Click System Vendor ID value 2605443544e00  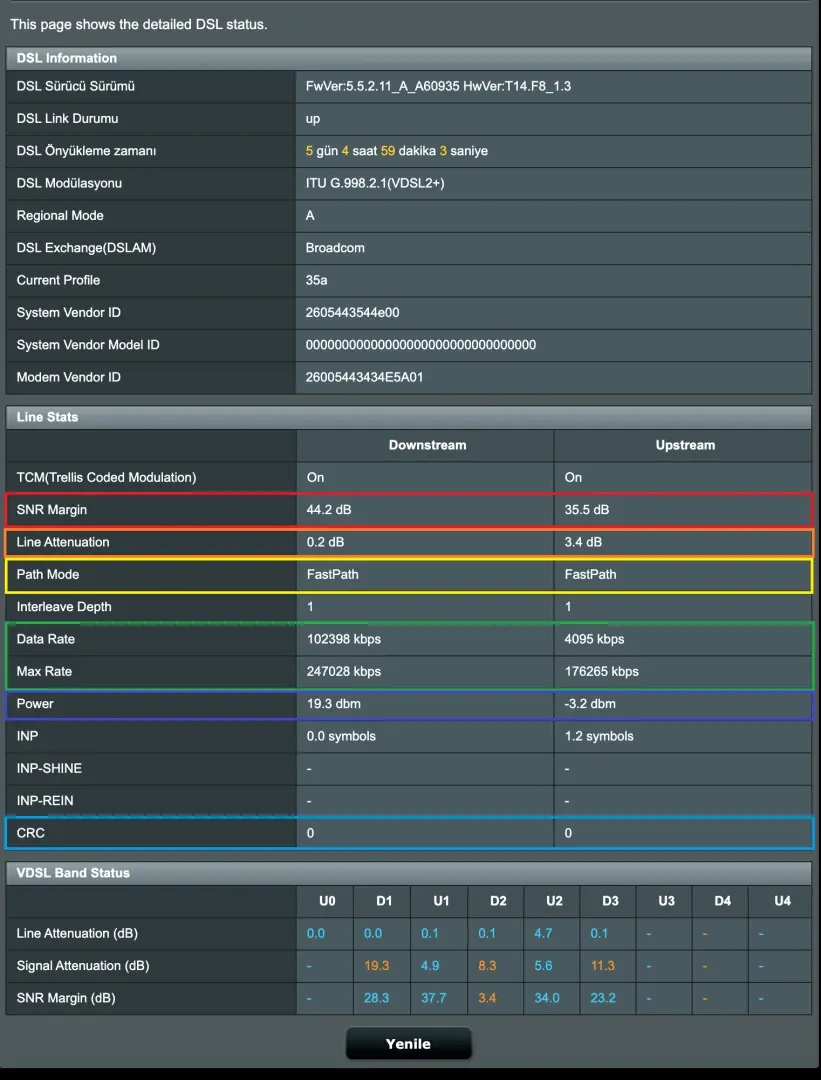tap(353, 313)
